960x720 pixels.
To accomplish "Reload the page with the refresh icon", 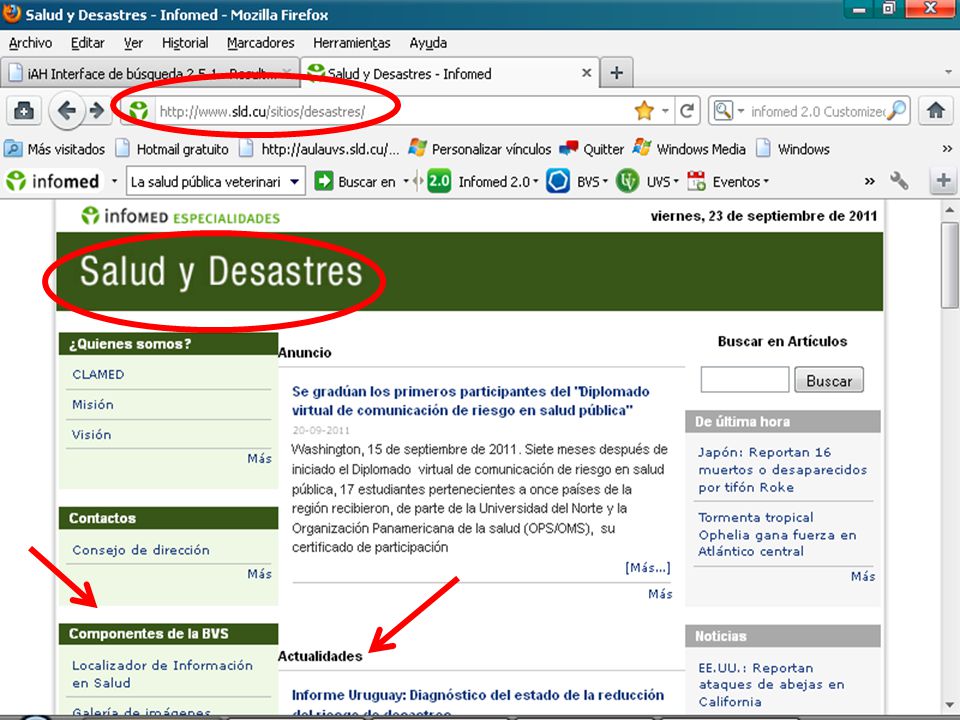I will click(x=687, y=111).
